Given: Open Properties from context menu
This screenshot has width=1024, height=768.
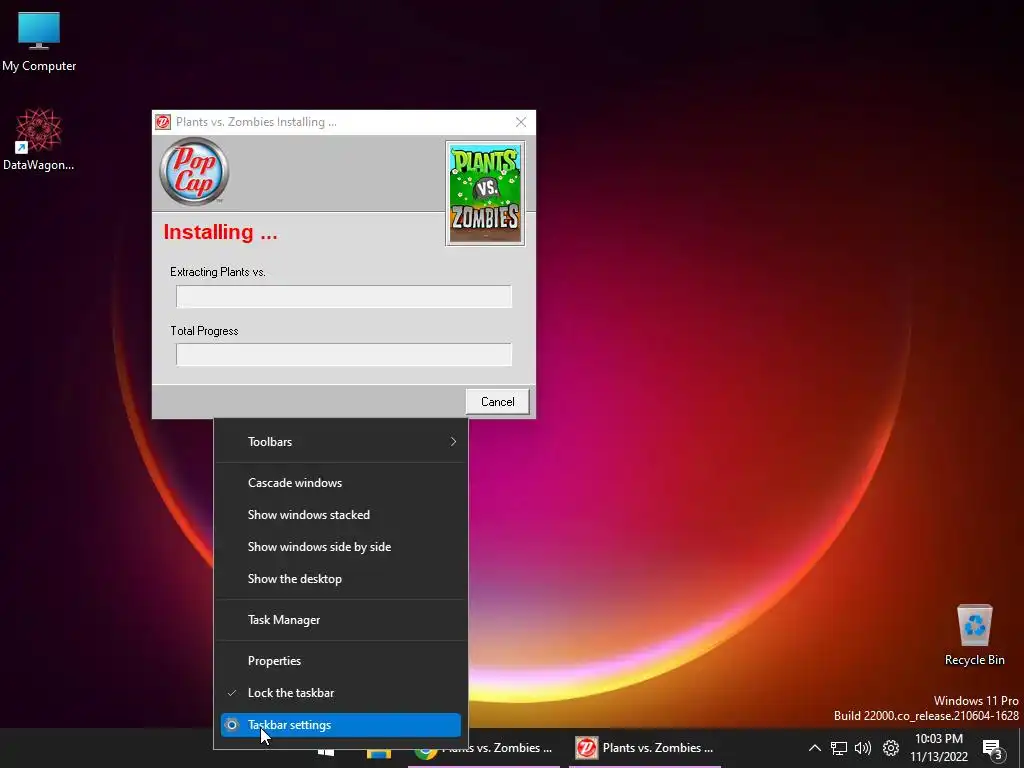Looking at the screenshot, I should (x=341, y=662).
